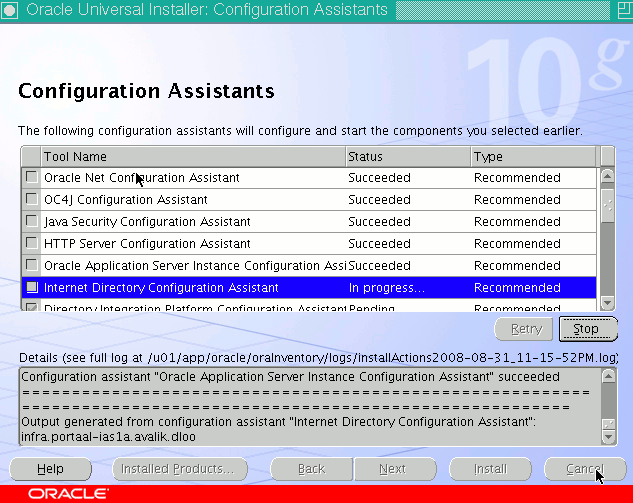
Task: Select the HTTP Server Configuration Assistant row
Action: tap(309, 243)
